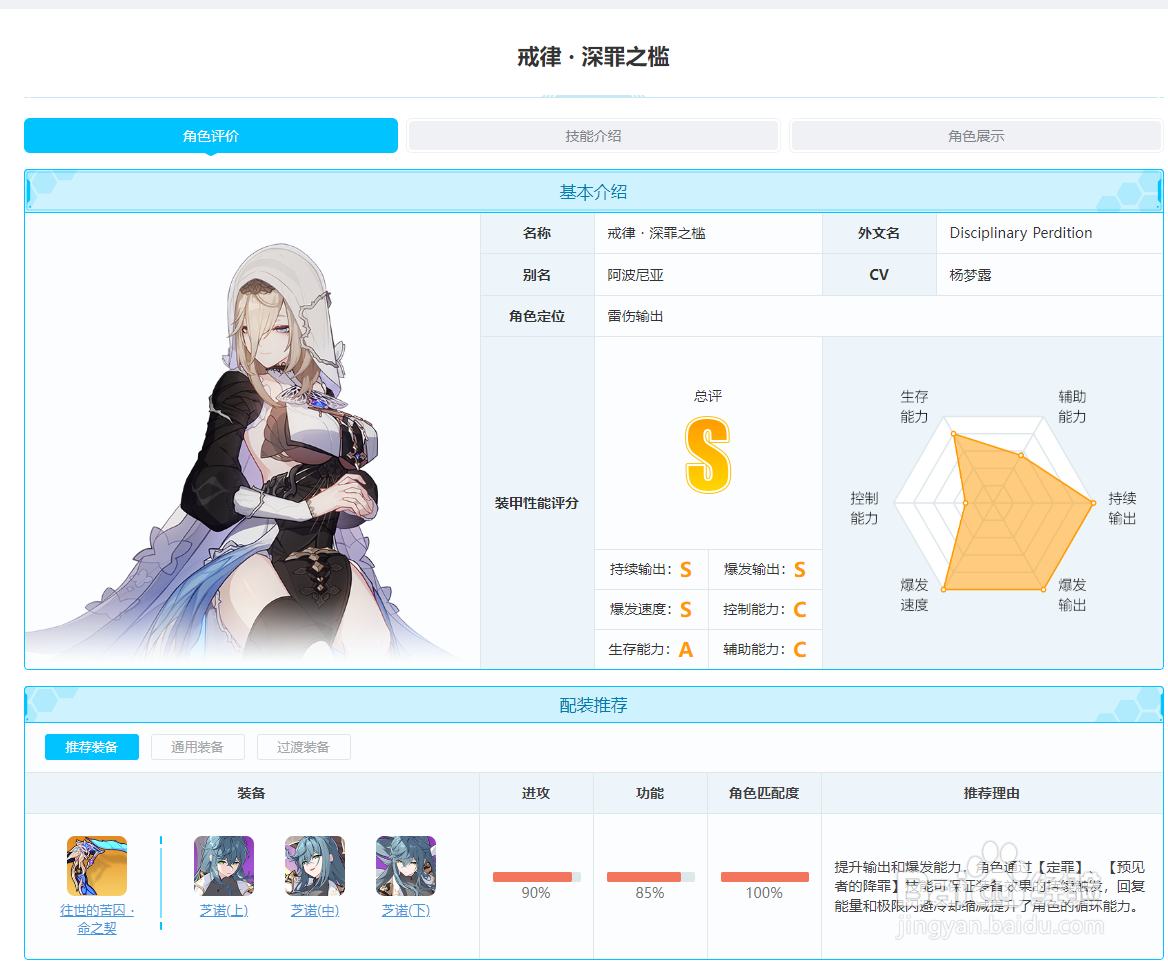Click the radar chart label 生存能力
The width and height of the screenshot is (1168, 966).
pos(914,407)
